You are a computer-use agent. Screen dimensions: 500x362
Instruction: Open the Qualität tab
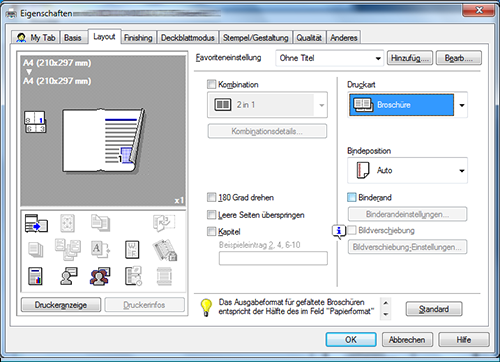pos(309,38)
